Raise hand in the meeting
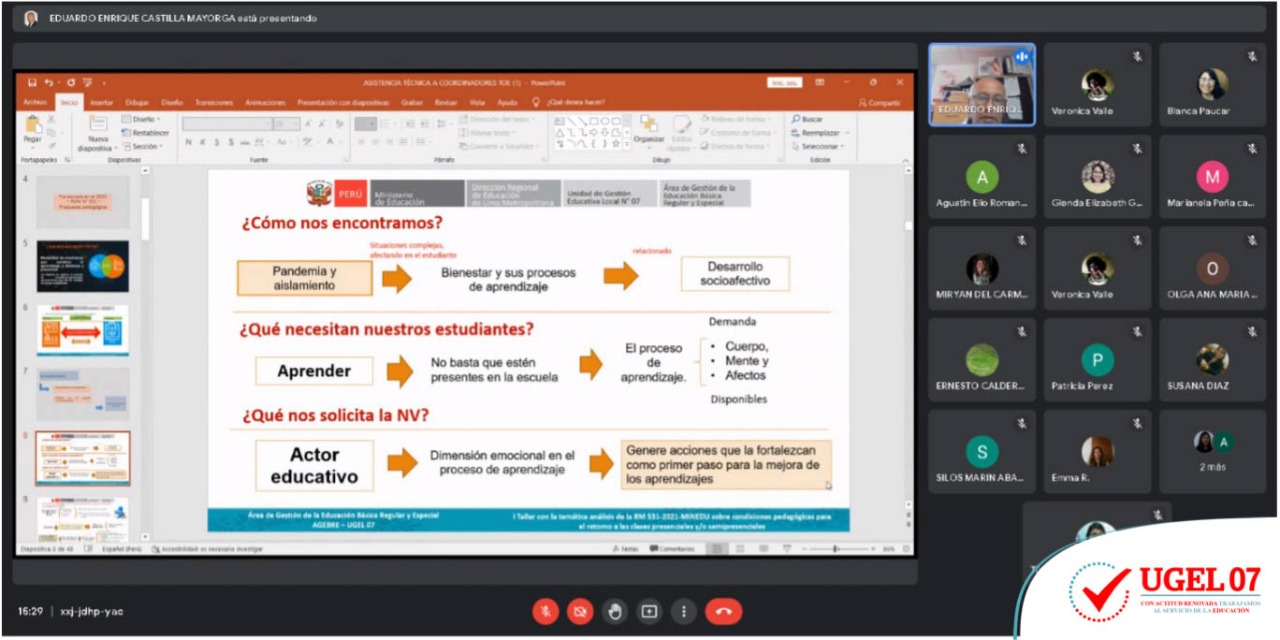 click(x=614, y=611)
